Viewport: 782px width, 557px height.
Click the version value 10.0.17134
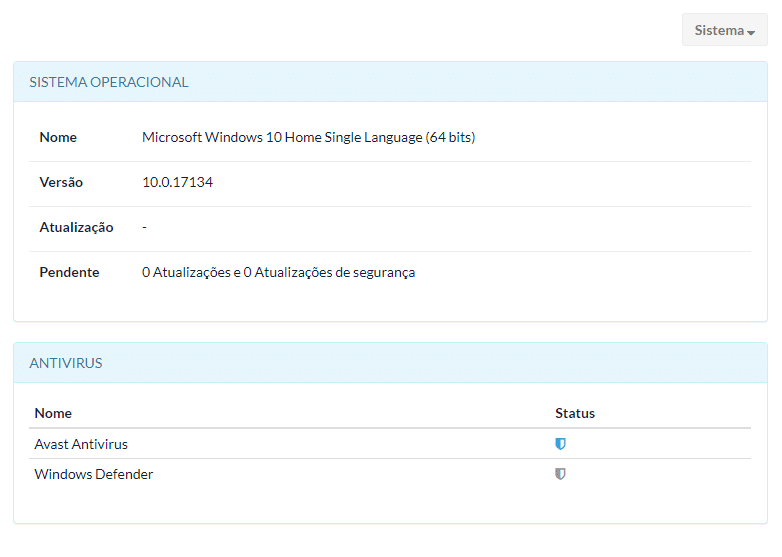click(x=178, y=182)
